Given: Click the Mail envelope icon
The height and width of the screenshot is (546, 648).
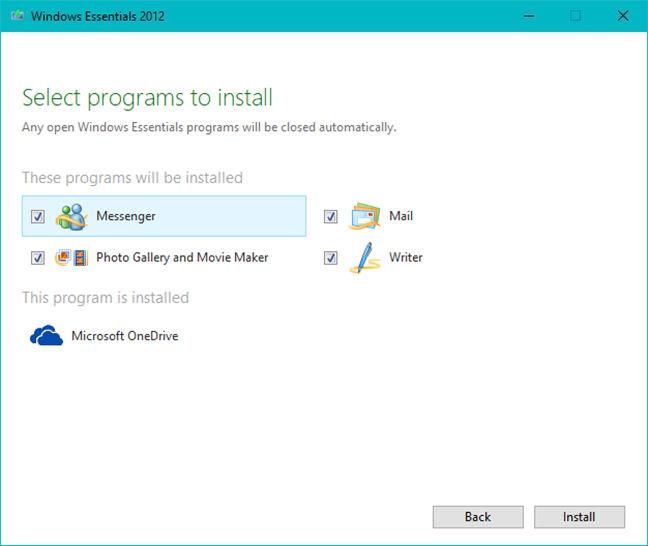Looking at the screenshot, I should 364,216.
